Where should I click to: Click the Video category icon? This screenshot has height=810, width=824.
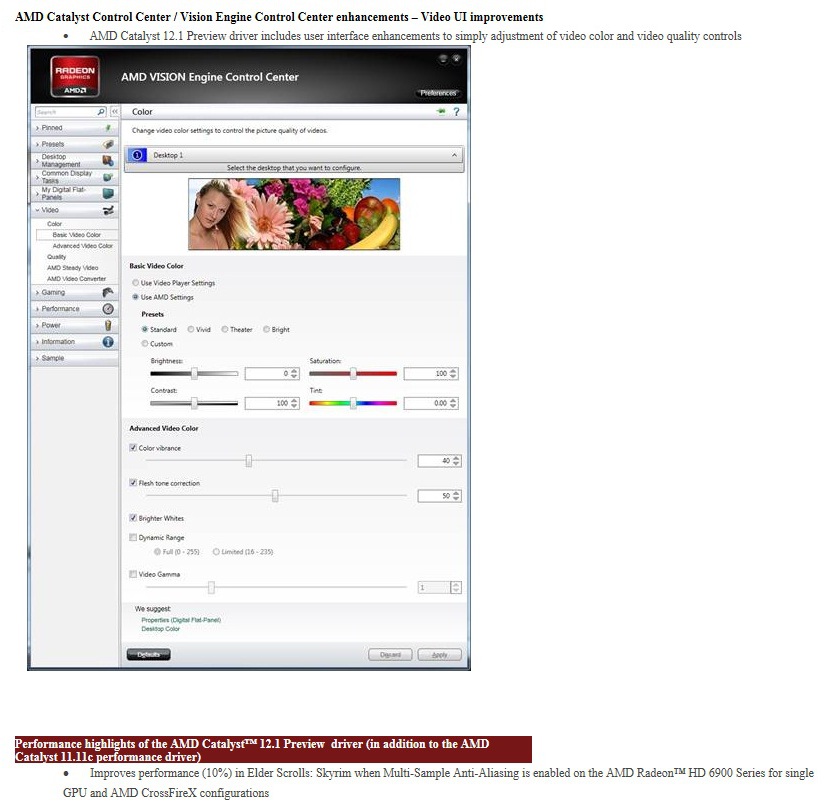click(x=108, y=210)
